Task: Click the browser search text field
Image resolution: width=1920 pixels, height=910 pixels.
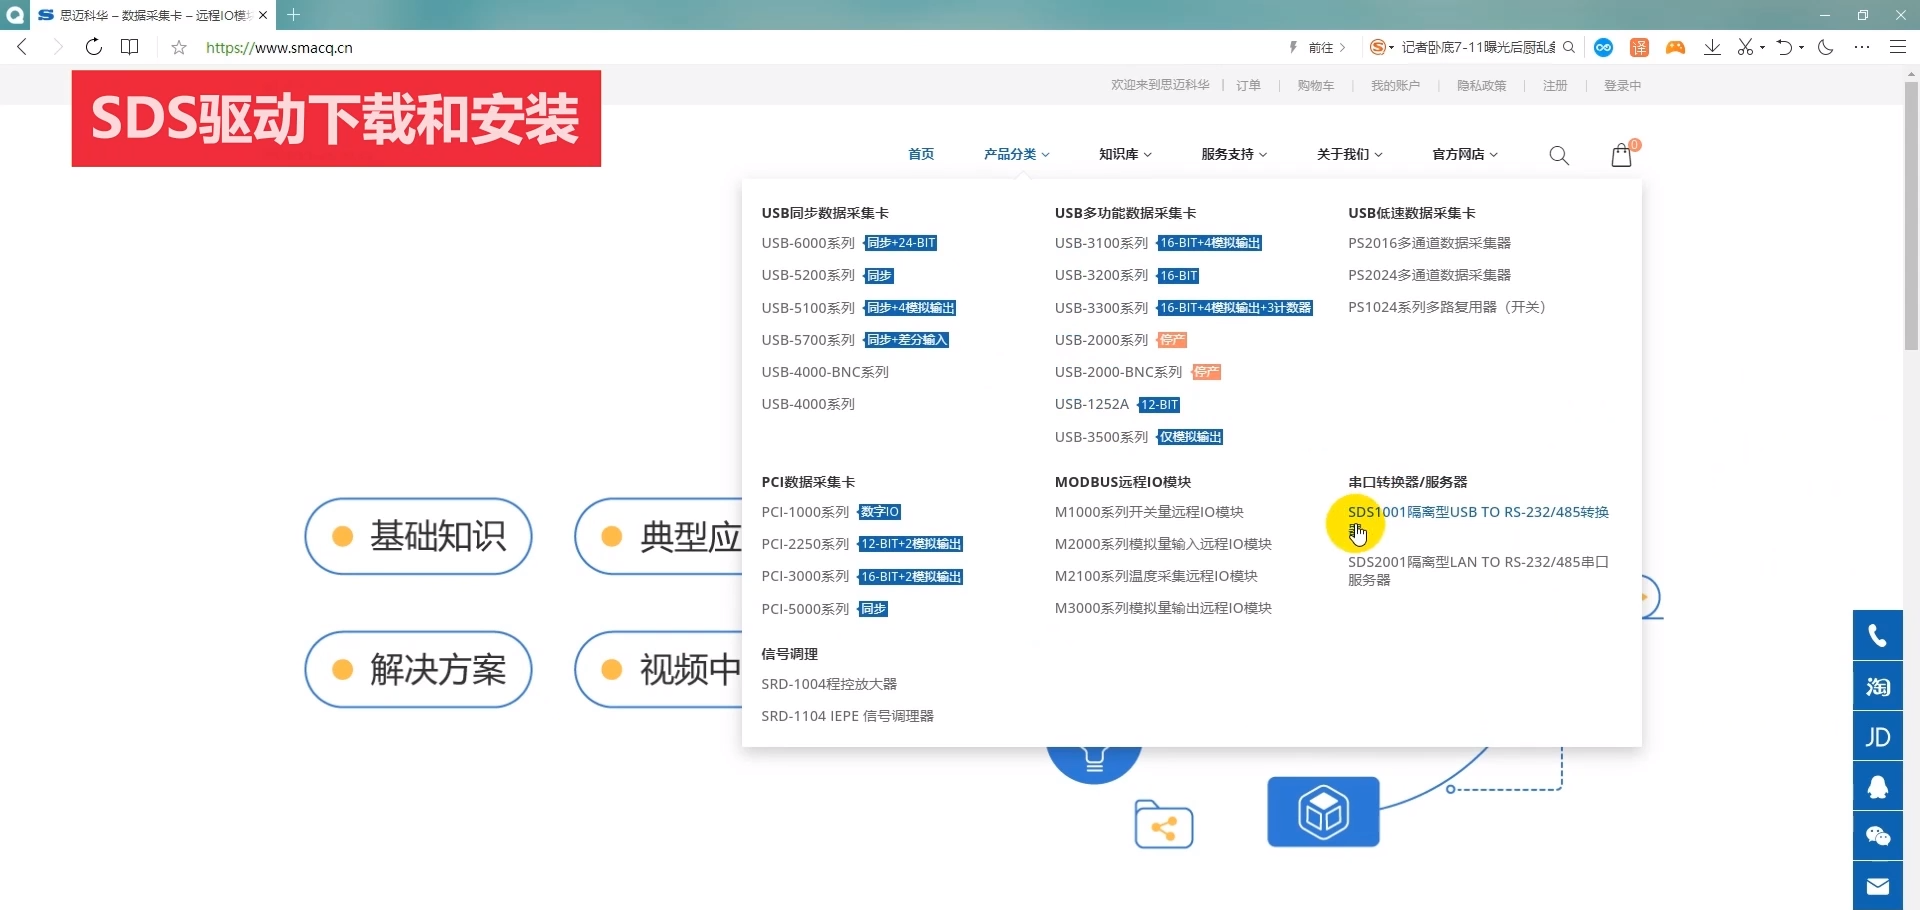Action: pos(1477,47)
